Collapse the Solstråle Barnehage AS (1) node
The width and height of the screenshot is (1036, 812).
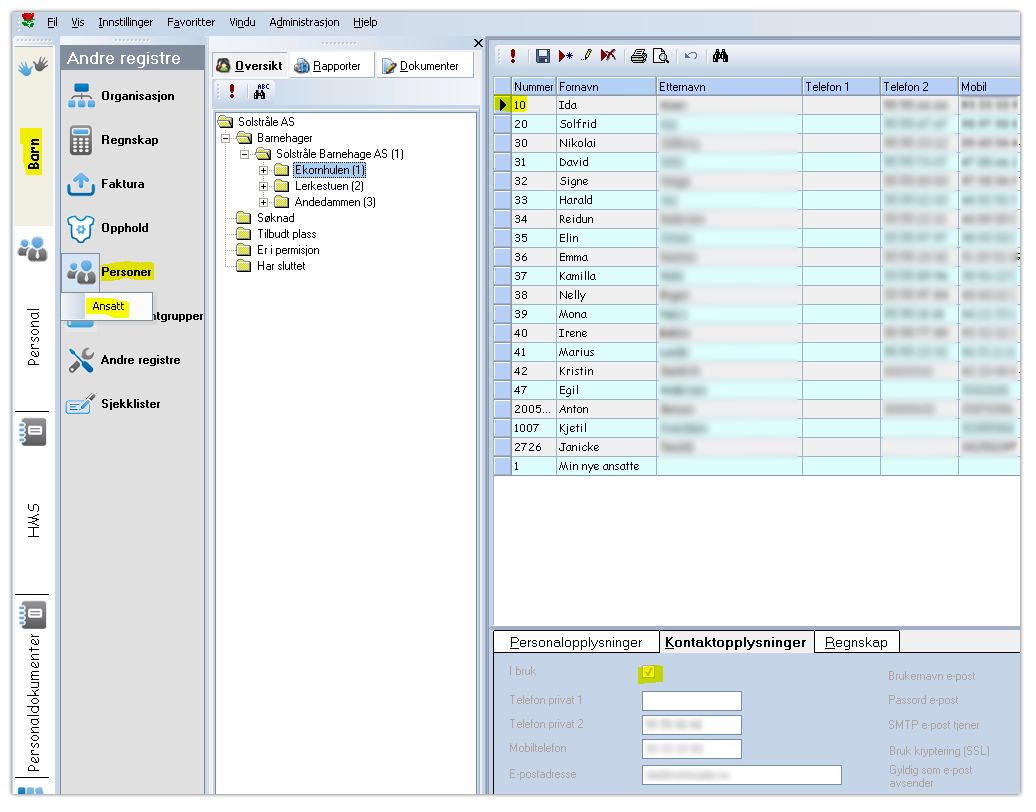coord(244,154)
